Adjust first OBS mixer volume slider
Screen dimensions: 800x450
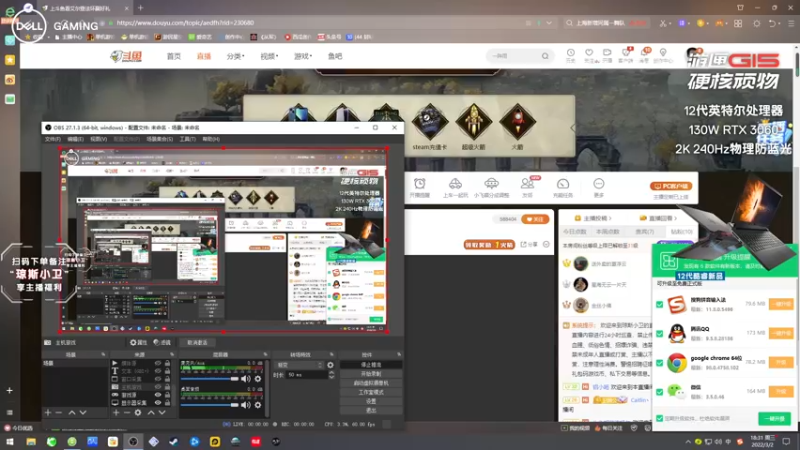[209, 379]
